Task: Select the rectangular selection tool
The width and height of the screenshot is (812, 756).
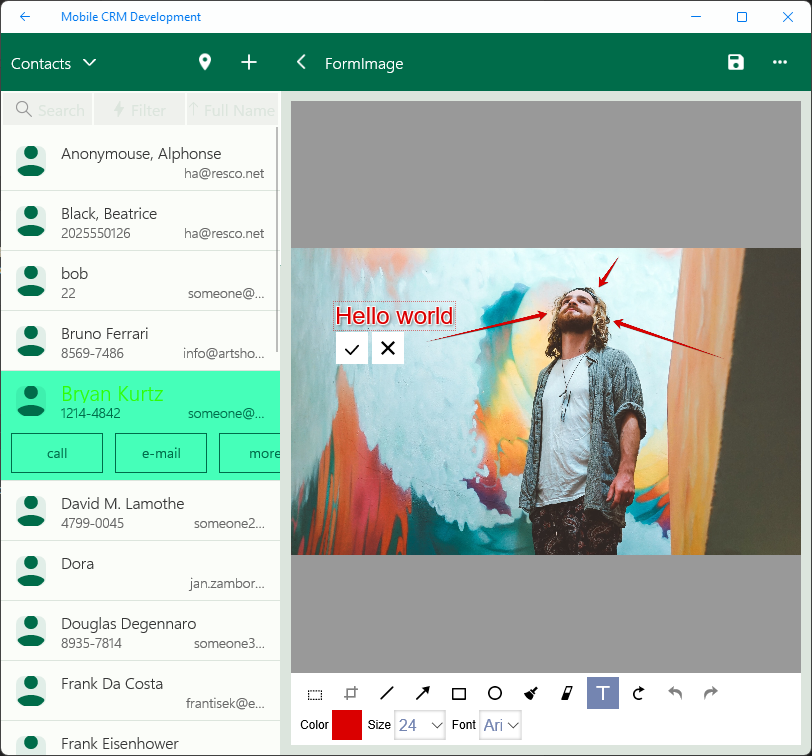Action: pos(315,693)
